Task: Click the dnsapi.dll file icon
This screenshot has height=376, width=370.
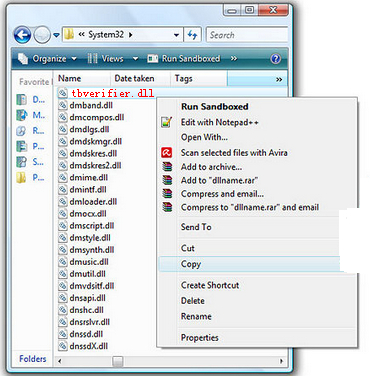Action: [x=63, y=298]
